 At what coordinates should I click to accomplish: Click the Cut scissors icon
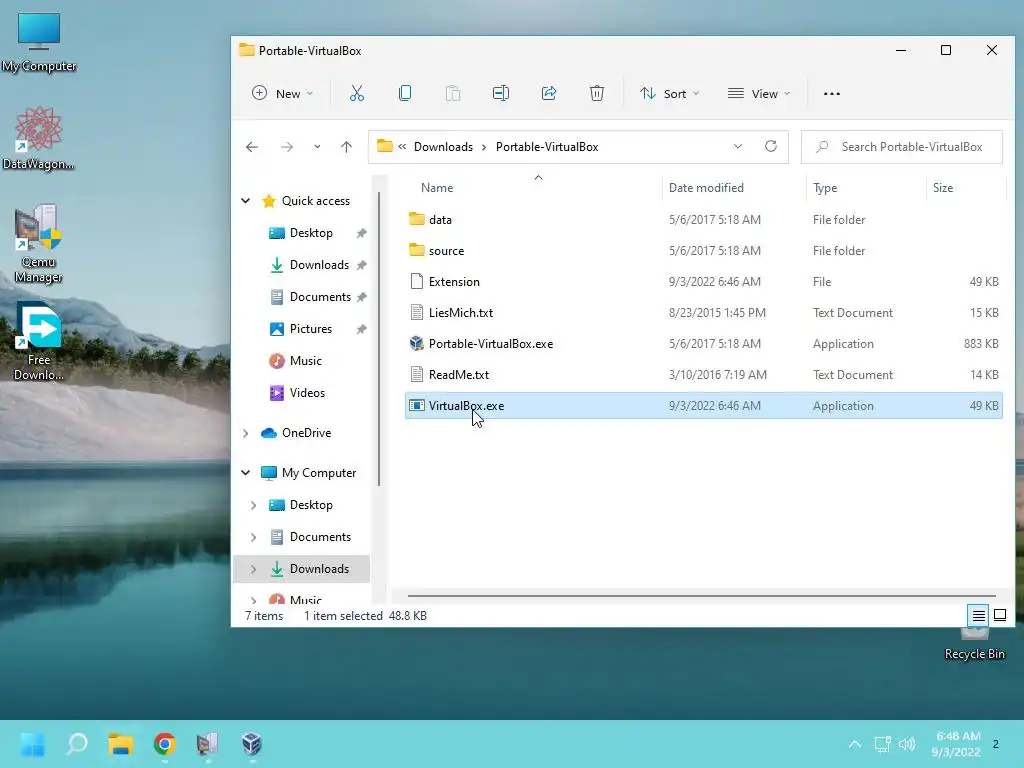(x=357, y=93)
